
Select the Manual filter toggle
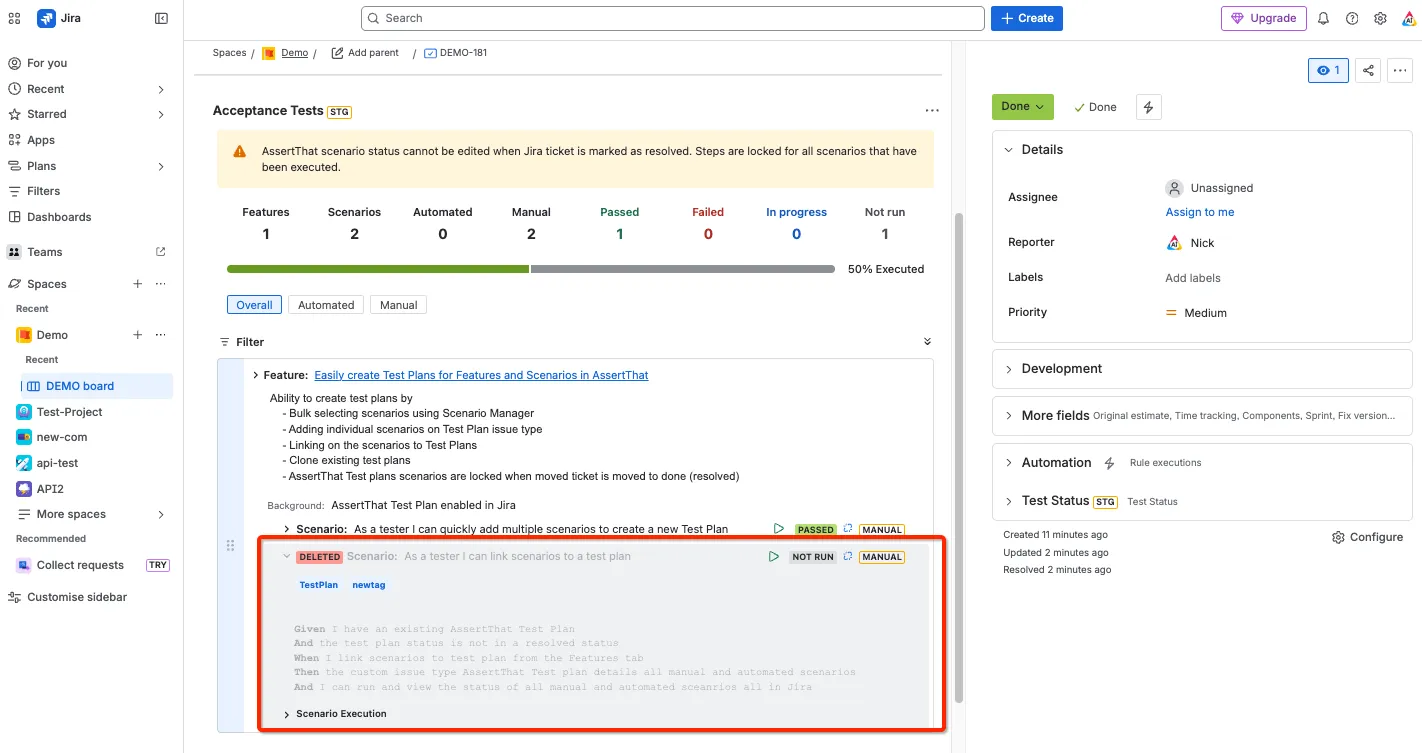click(398, 305)
